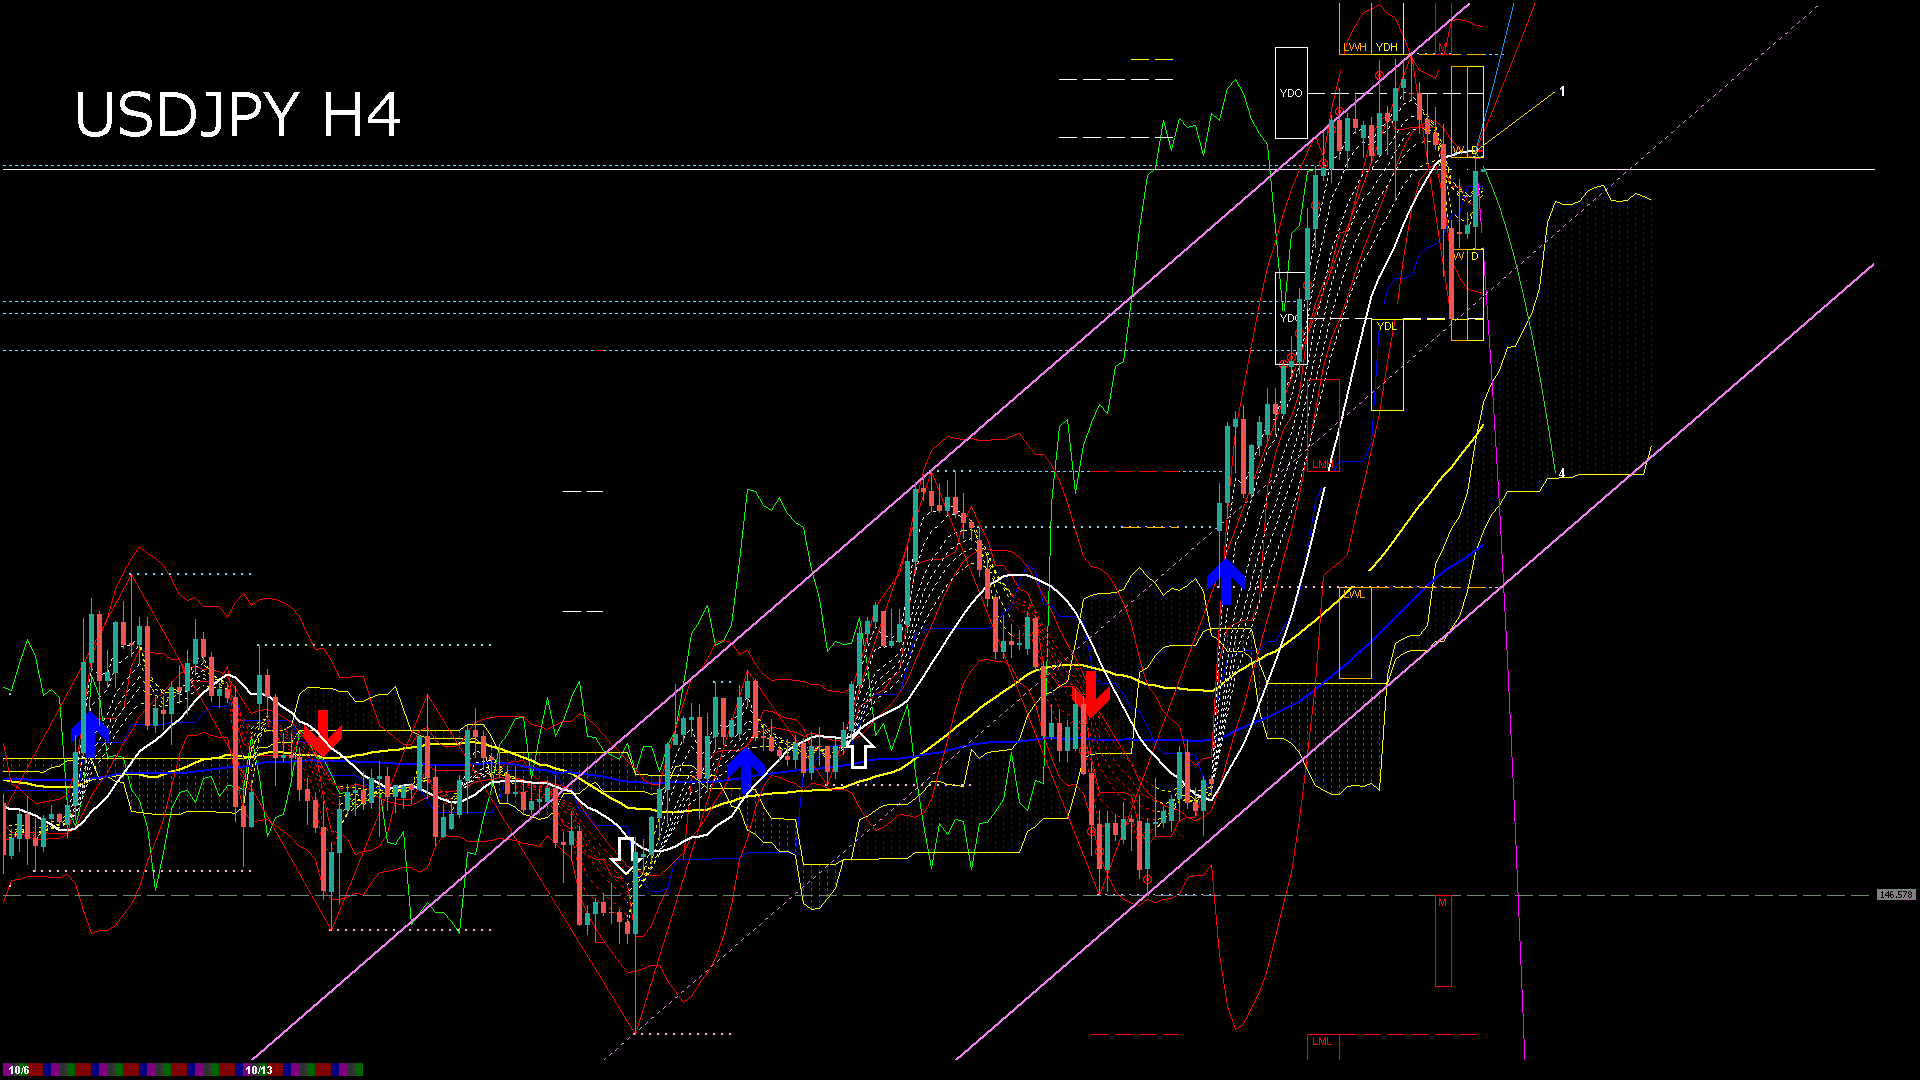
Task: Click the USDJPY H4 chart title
Action: click(x=237, y=115)
